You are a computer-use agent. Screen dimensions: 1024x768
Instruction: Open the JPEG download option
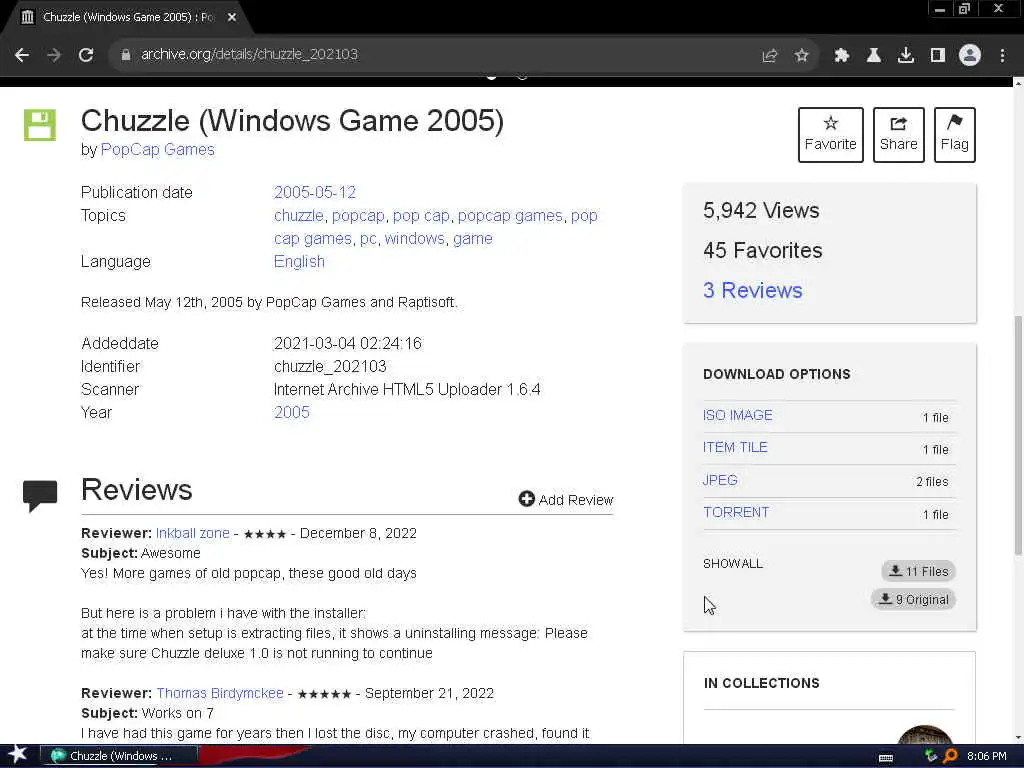720,480
